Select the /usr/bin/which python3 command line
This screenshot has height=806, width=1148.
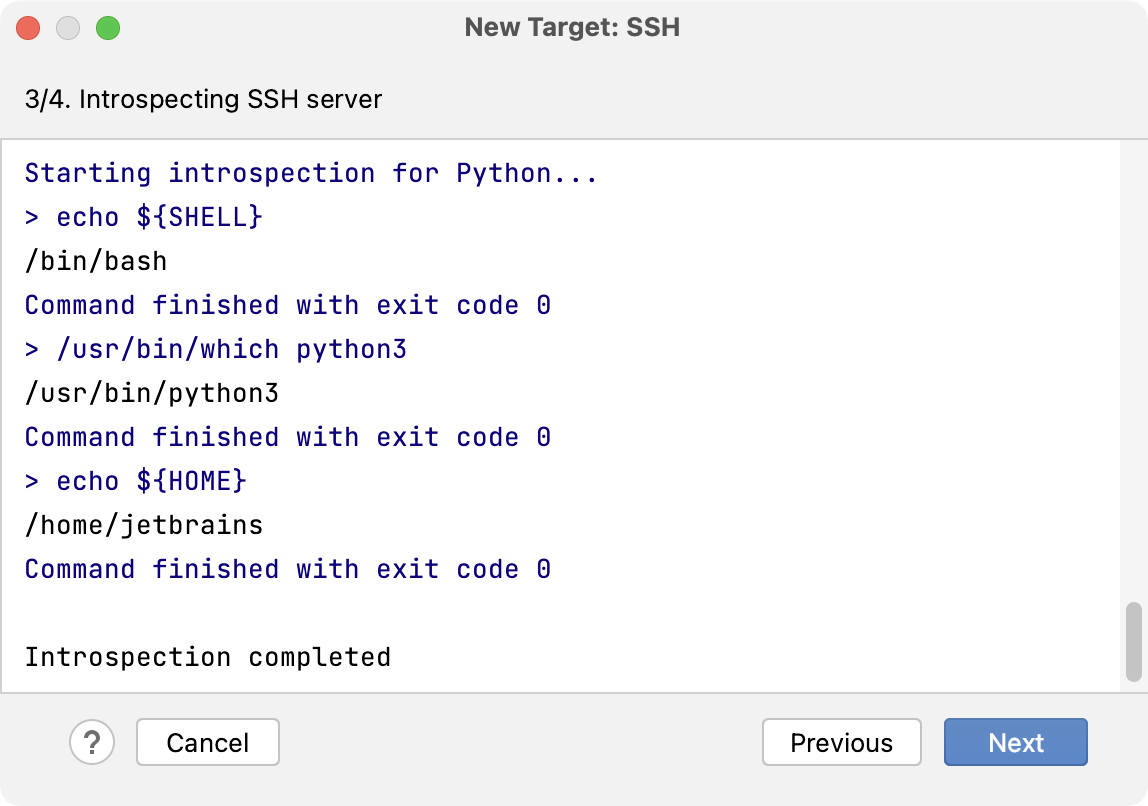[x=215, y=348]
